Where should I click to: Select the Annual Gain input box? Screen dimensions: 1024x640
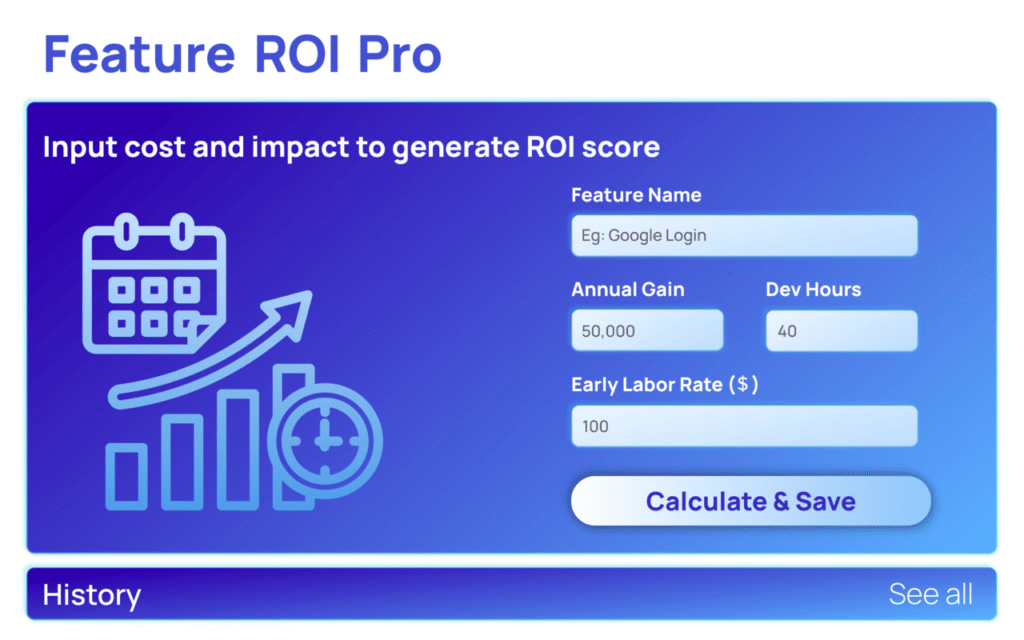[x=647, y=331]
